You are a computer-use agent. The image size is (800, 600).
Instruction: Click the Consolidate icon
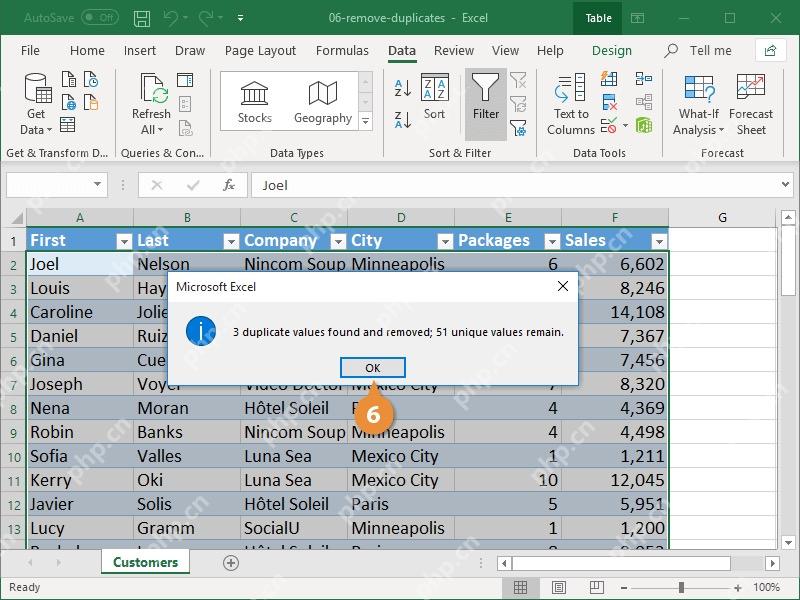tap(644, 79)
